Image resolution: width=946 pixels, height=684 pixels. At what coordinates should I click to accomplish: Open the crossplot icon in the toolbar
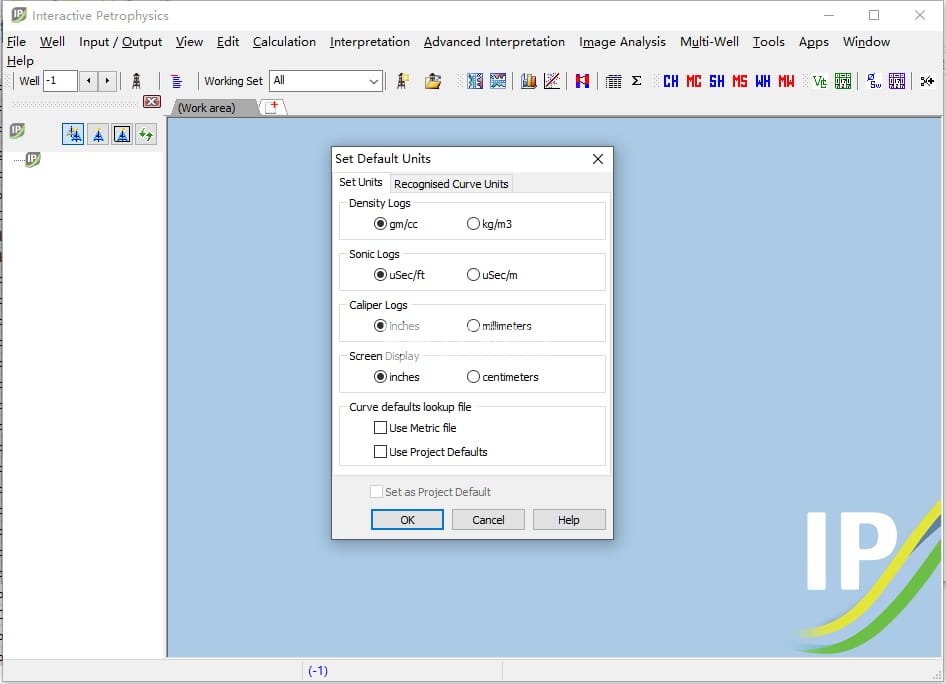551,81
